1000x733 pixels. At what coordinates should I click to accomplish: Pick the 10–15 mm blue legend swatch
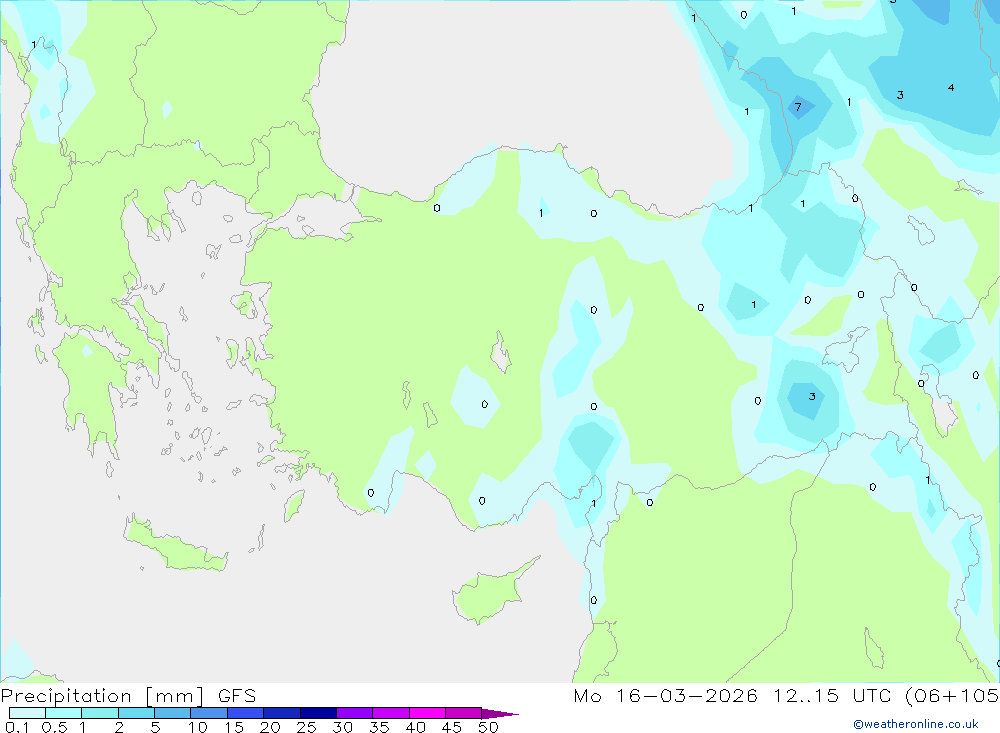click(x=209, y=713)
